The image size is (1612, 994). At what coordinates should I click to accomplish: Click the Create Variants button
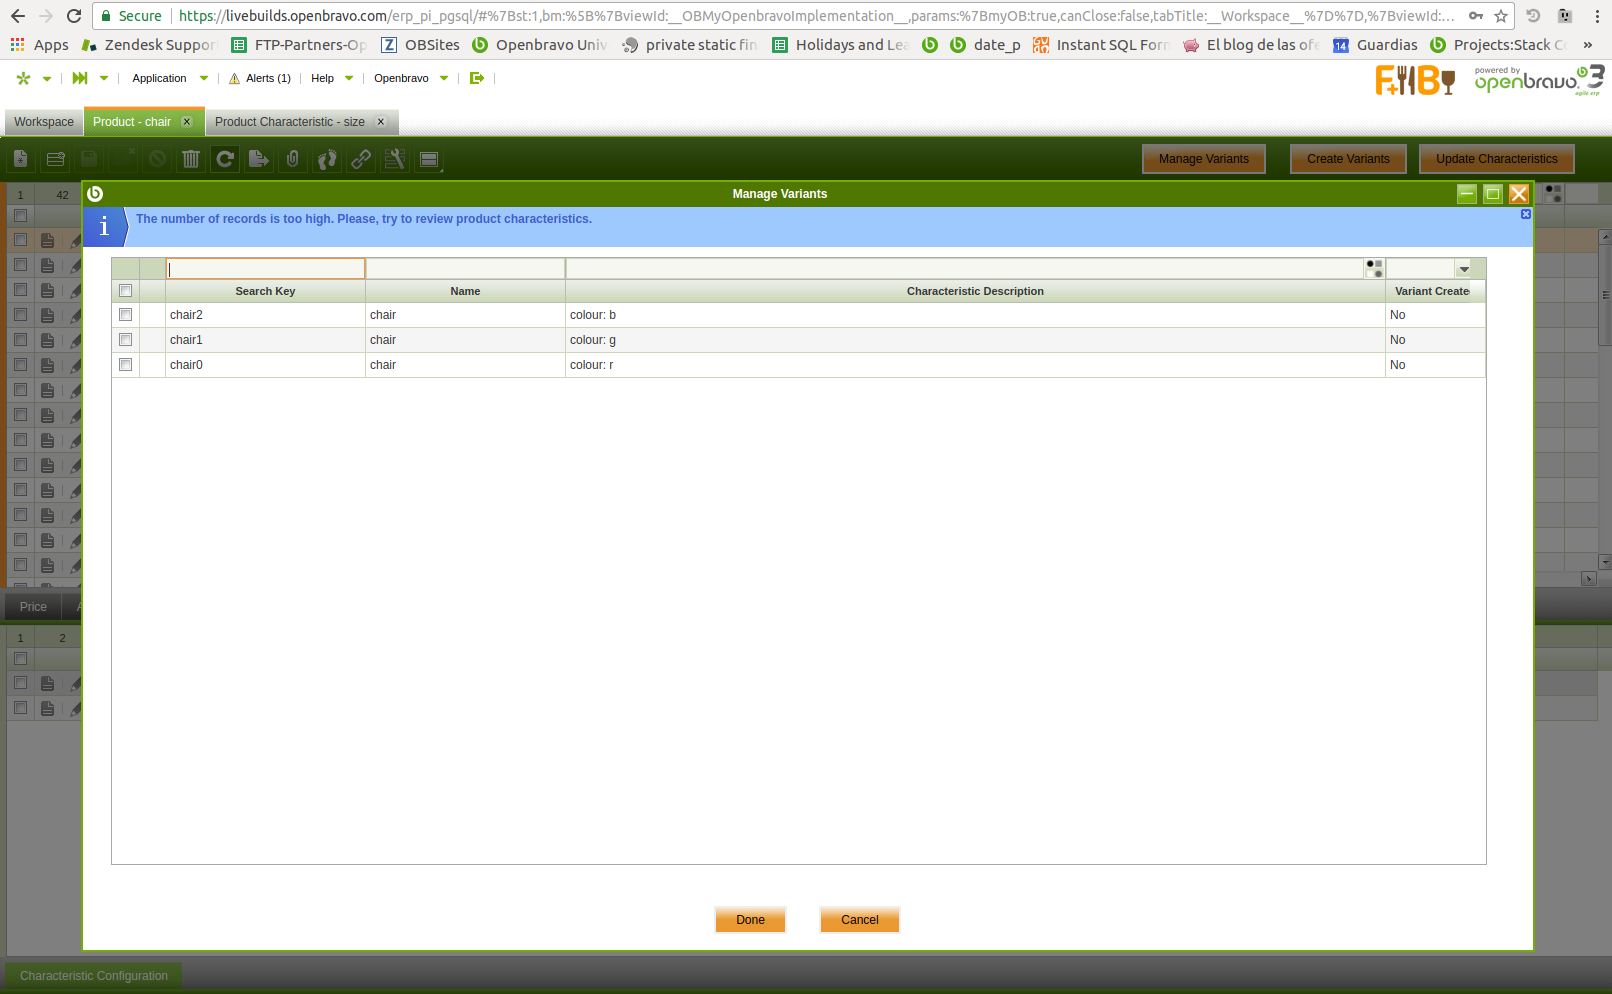click(1348, 159)
